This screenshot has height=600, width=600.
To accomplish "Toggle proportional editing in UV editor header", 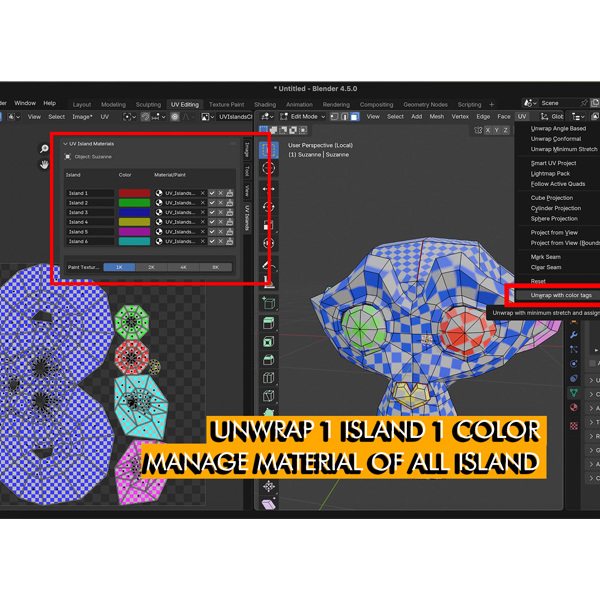I will coord(175,117).
